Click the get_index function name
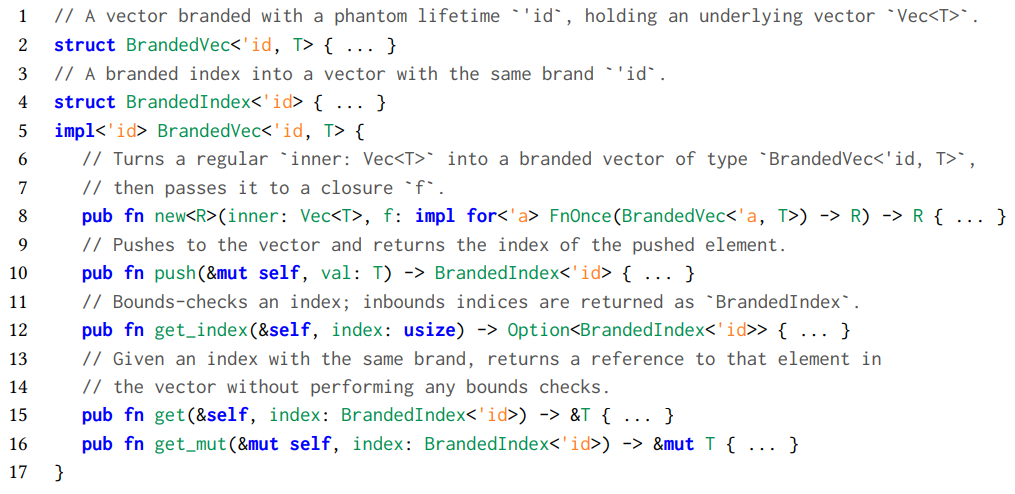 click(x=202, y=330)
